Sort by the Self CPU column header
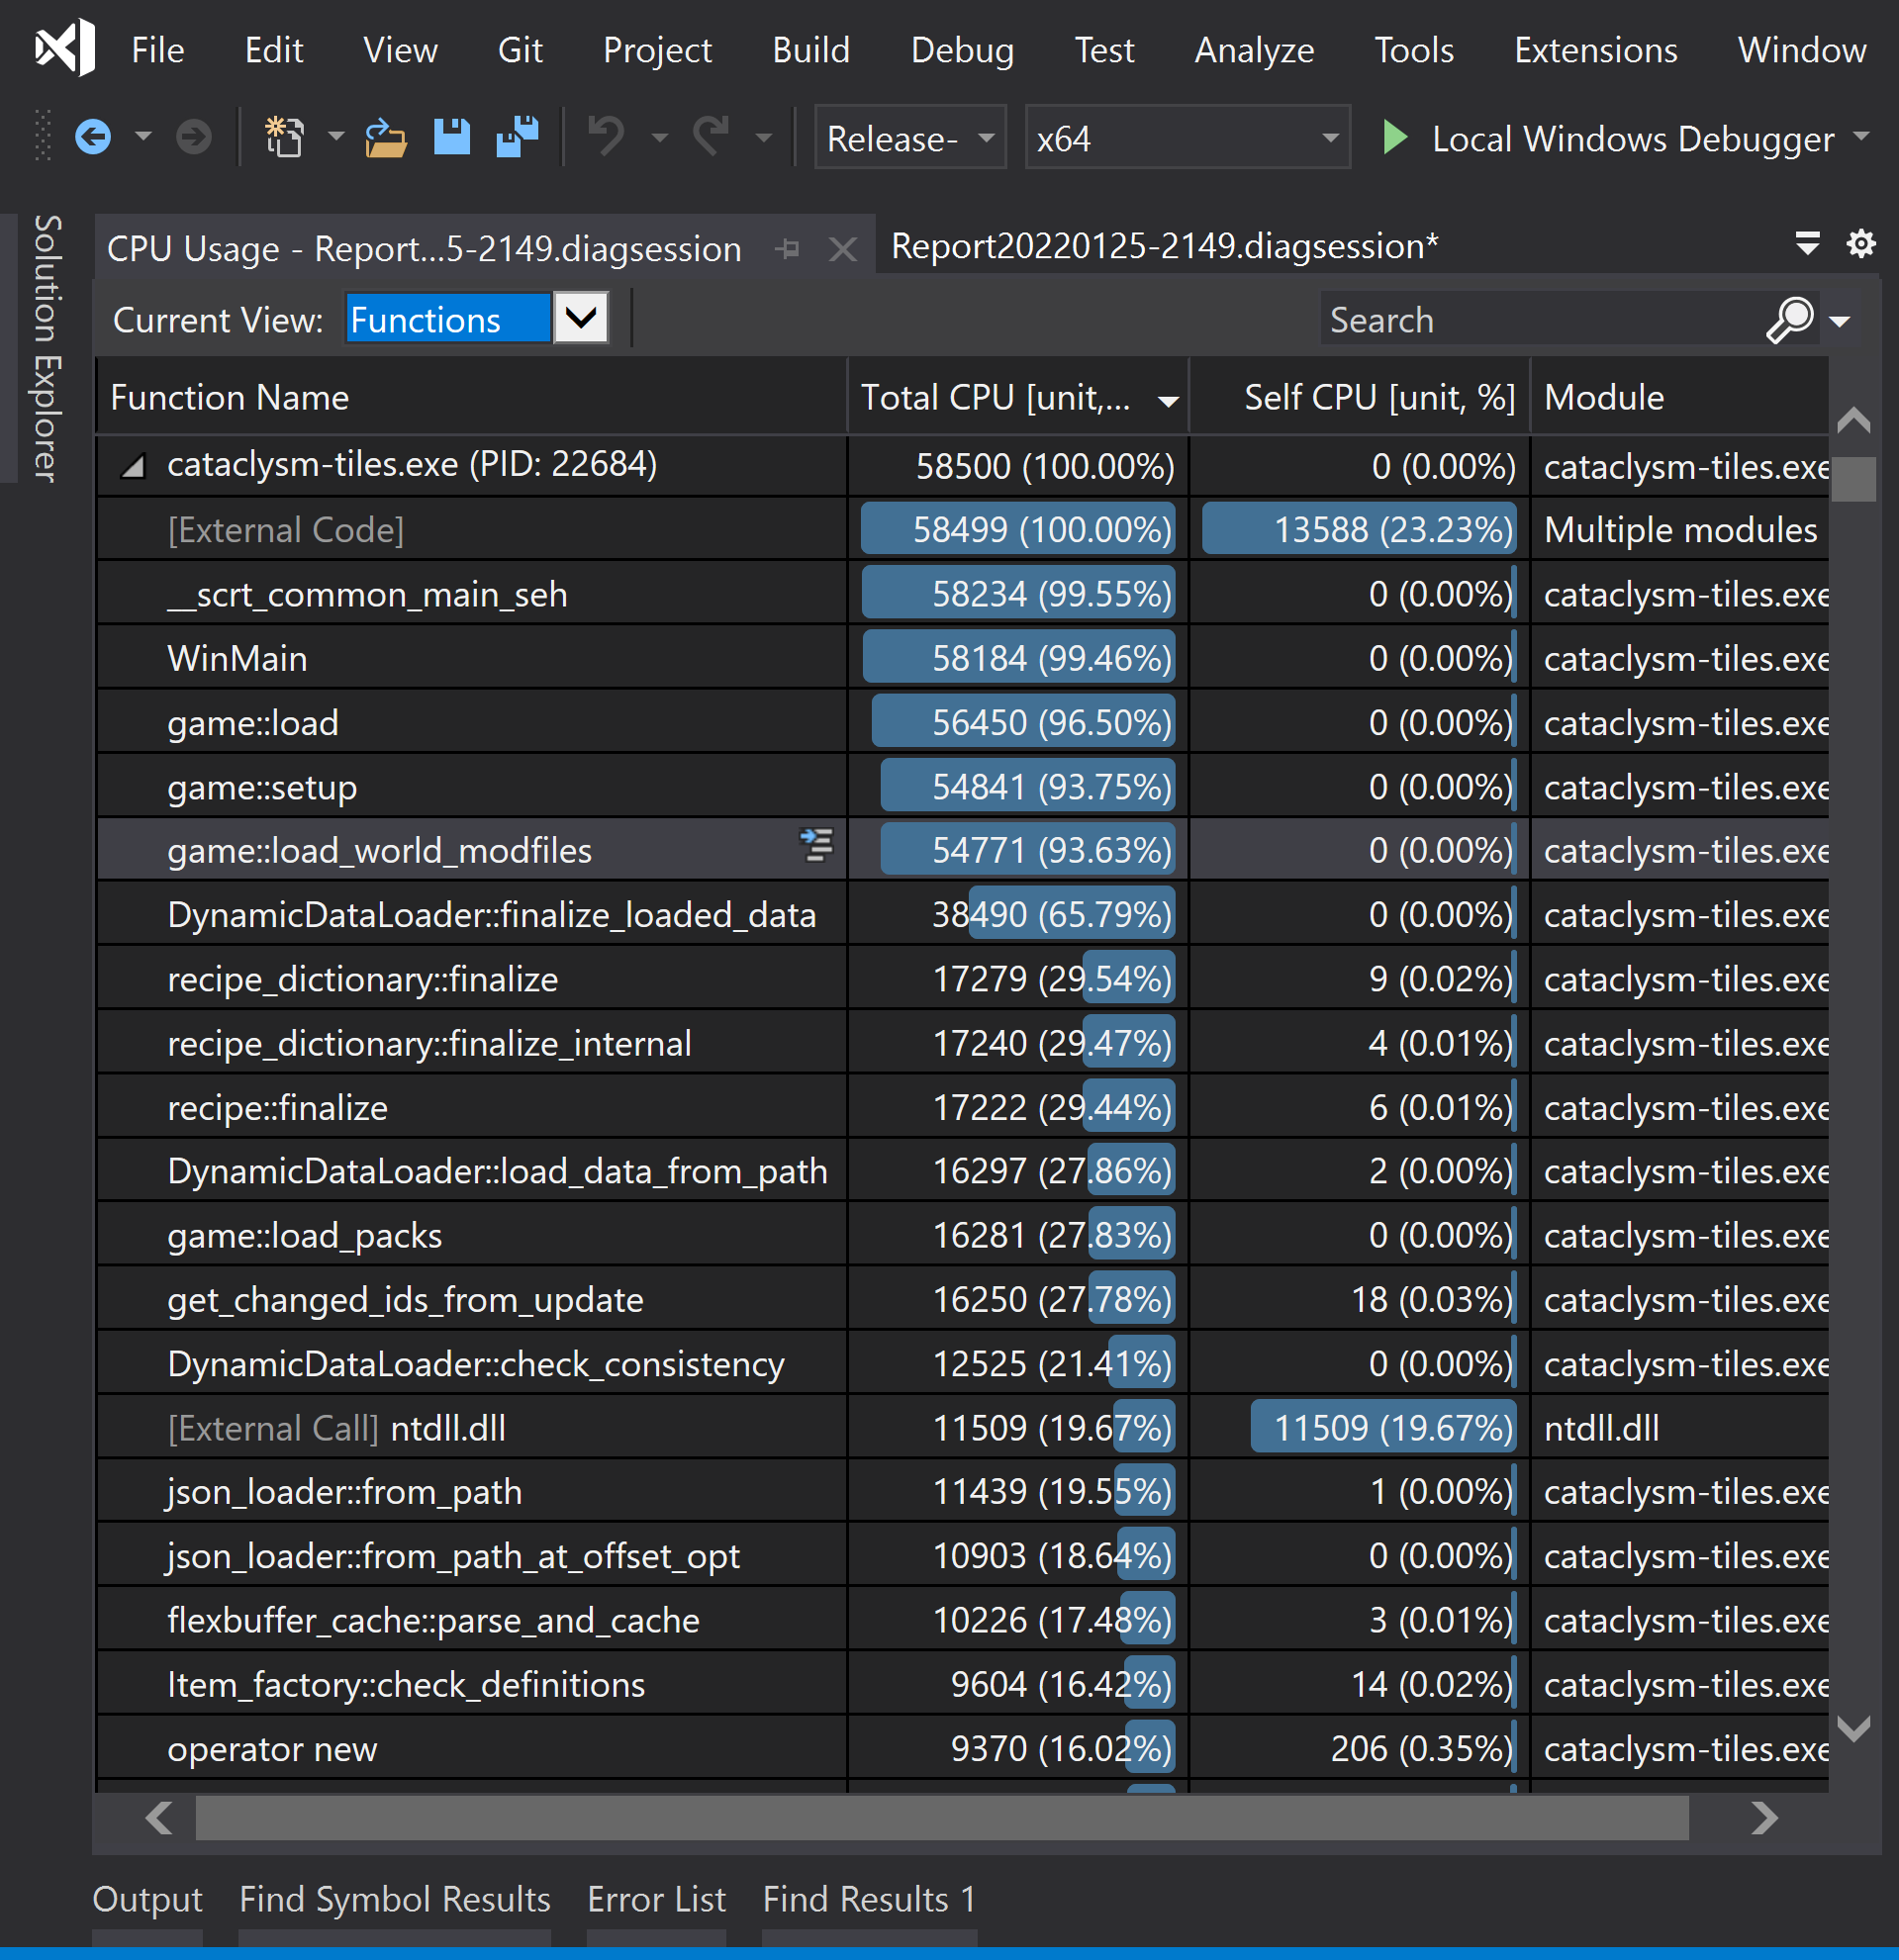This screenshot has height=1960, width=1899. tap(1359, 397)
